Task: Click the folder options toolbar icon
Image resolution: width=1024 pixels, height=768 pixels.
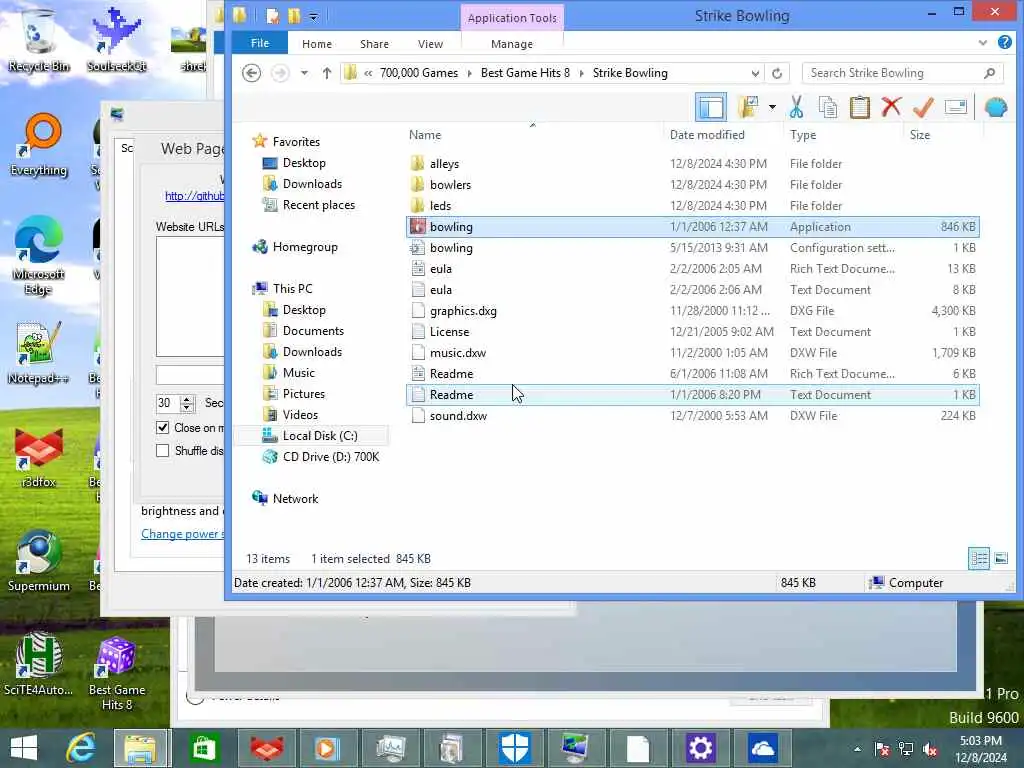Action: 748,107
